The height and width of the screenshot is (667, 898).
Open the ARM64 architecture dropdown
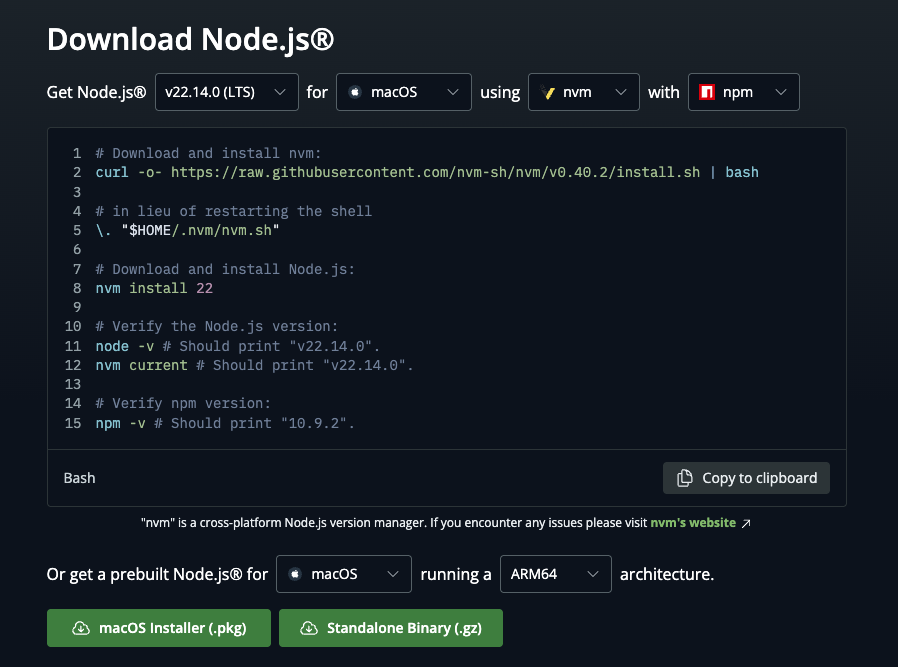(x=555, y=574)
